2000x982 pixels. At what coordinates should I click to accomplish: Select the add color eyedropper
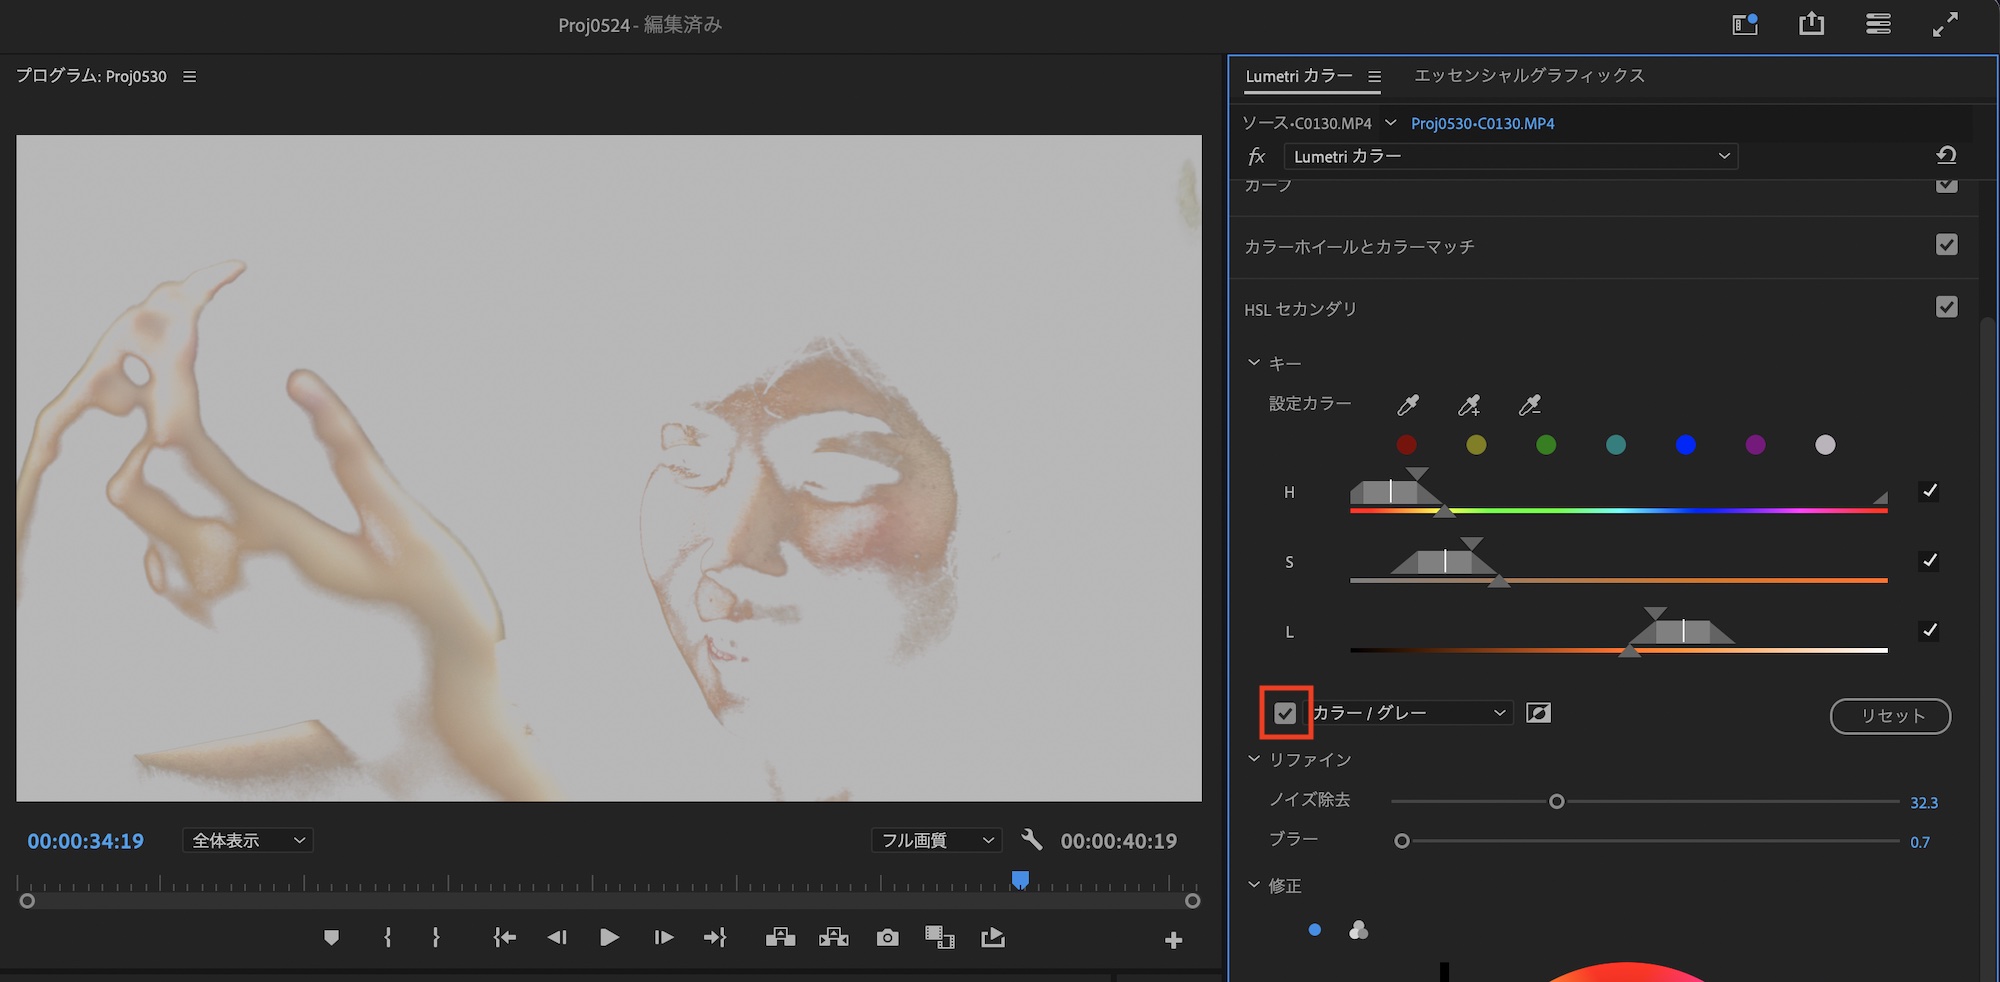click(1469, 405)
